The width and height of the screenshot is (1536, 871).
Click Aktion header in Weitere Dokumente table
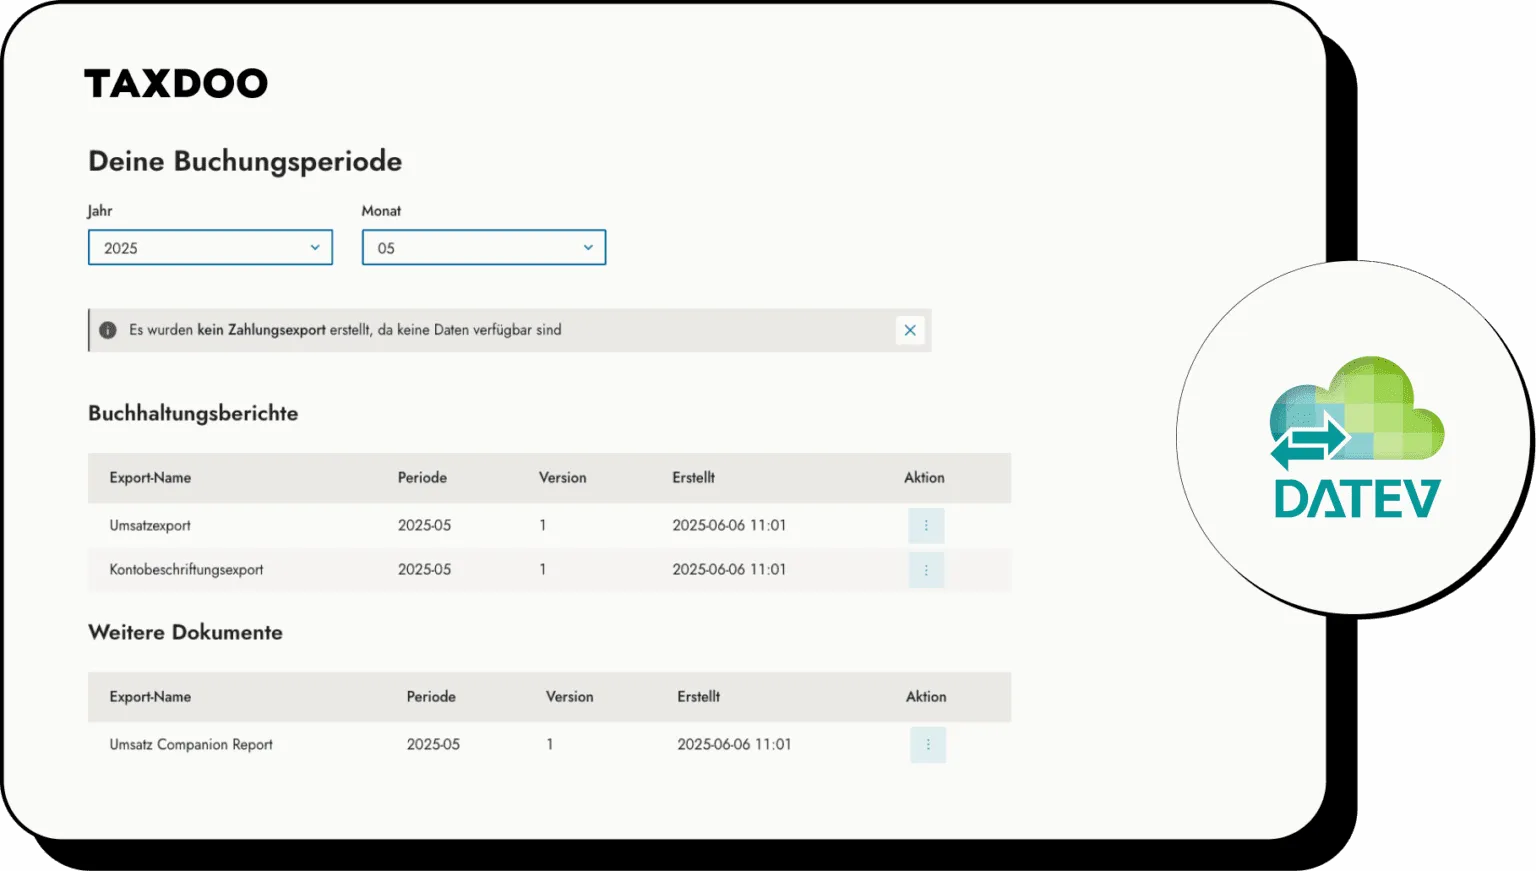(926, 697)
